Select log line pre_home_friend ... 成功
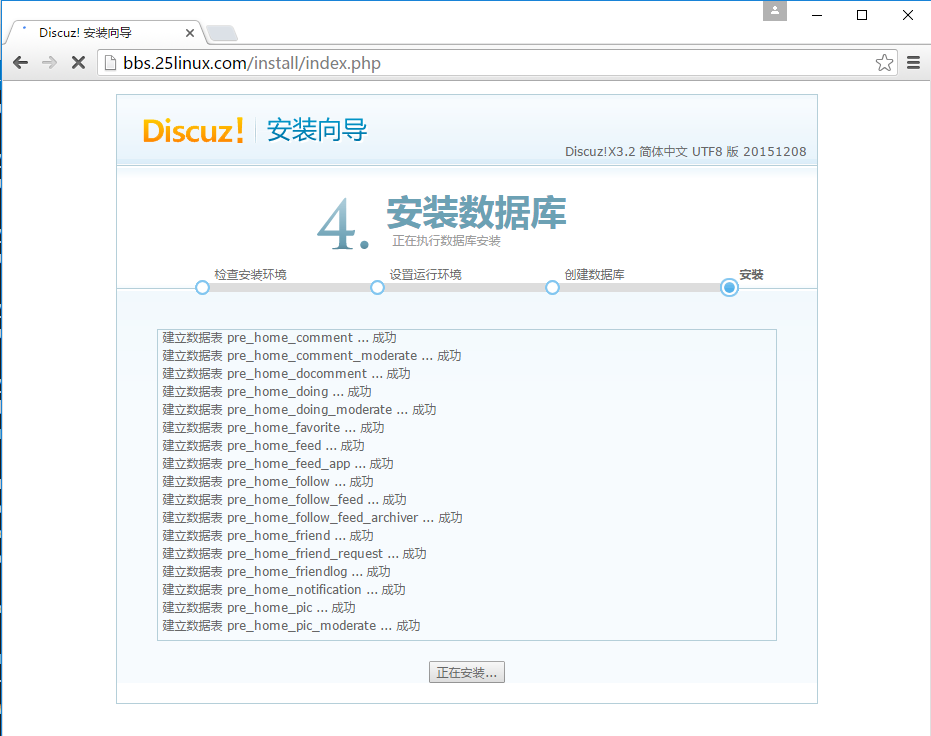931x736 pixels. point(268,535)
